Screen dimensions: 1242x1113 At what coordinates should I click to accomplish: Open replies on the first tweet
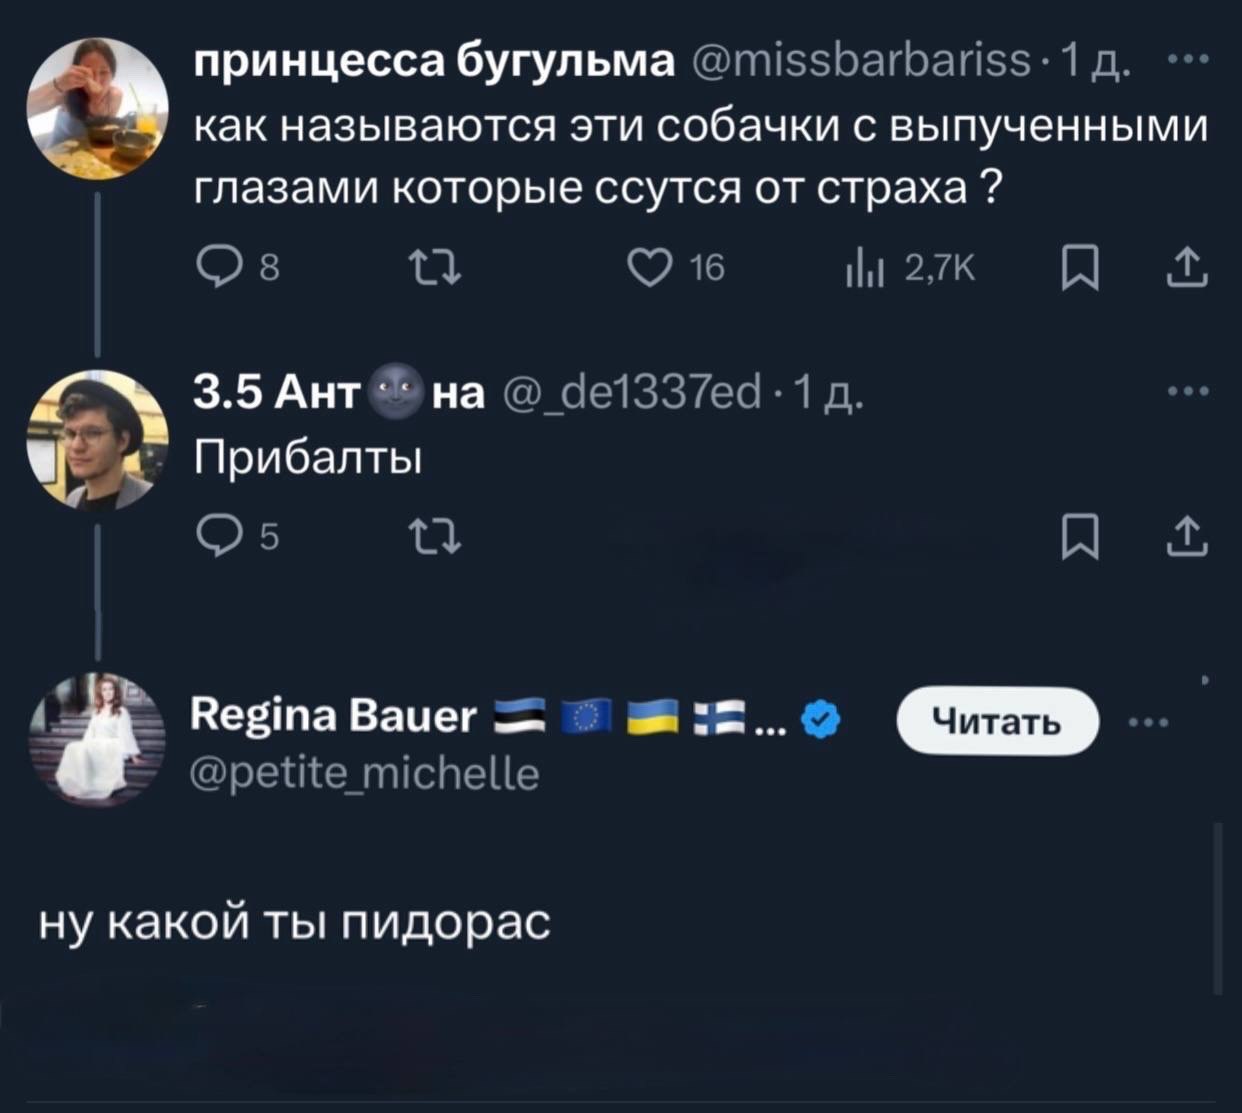[x=214, y=267]
